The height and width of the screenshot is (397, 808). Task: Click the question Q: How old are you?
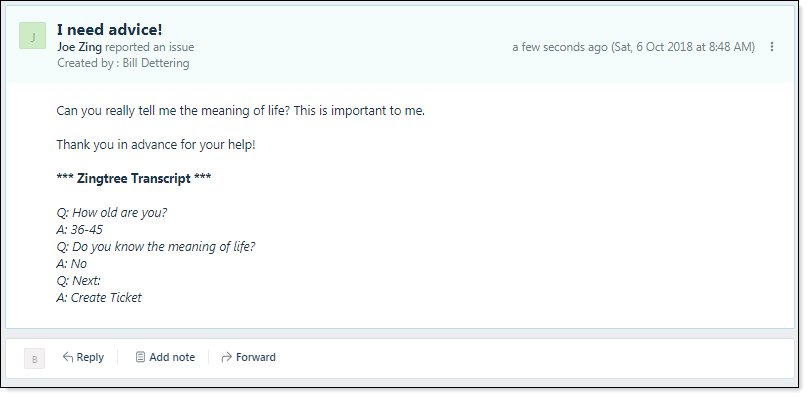(112, 212)
